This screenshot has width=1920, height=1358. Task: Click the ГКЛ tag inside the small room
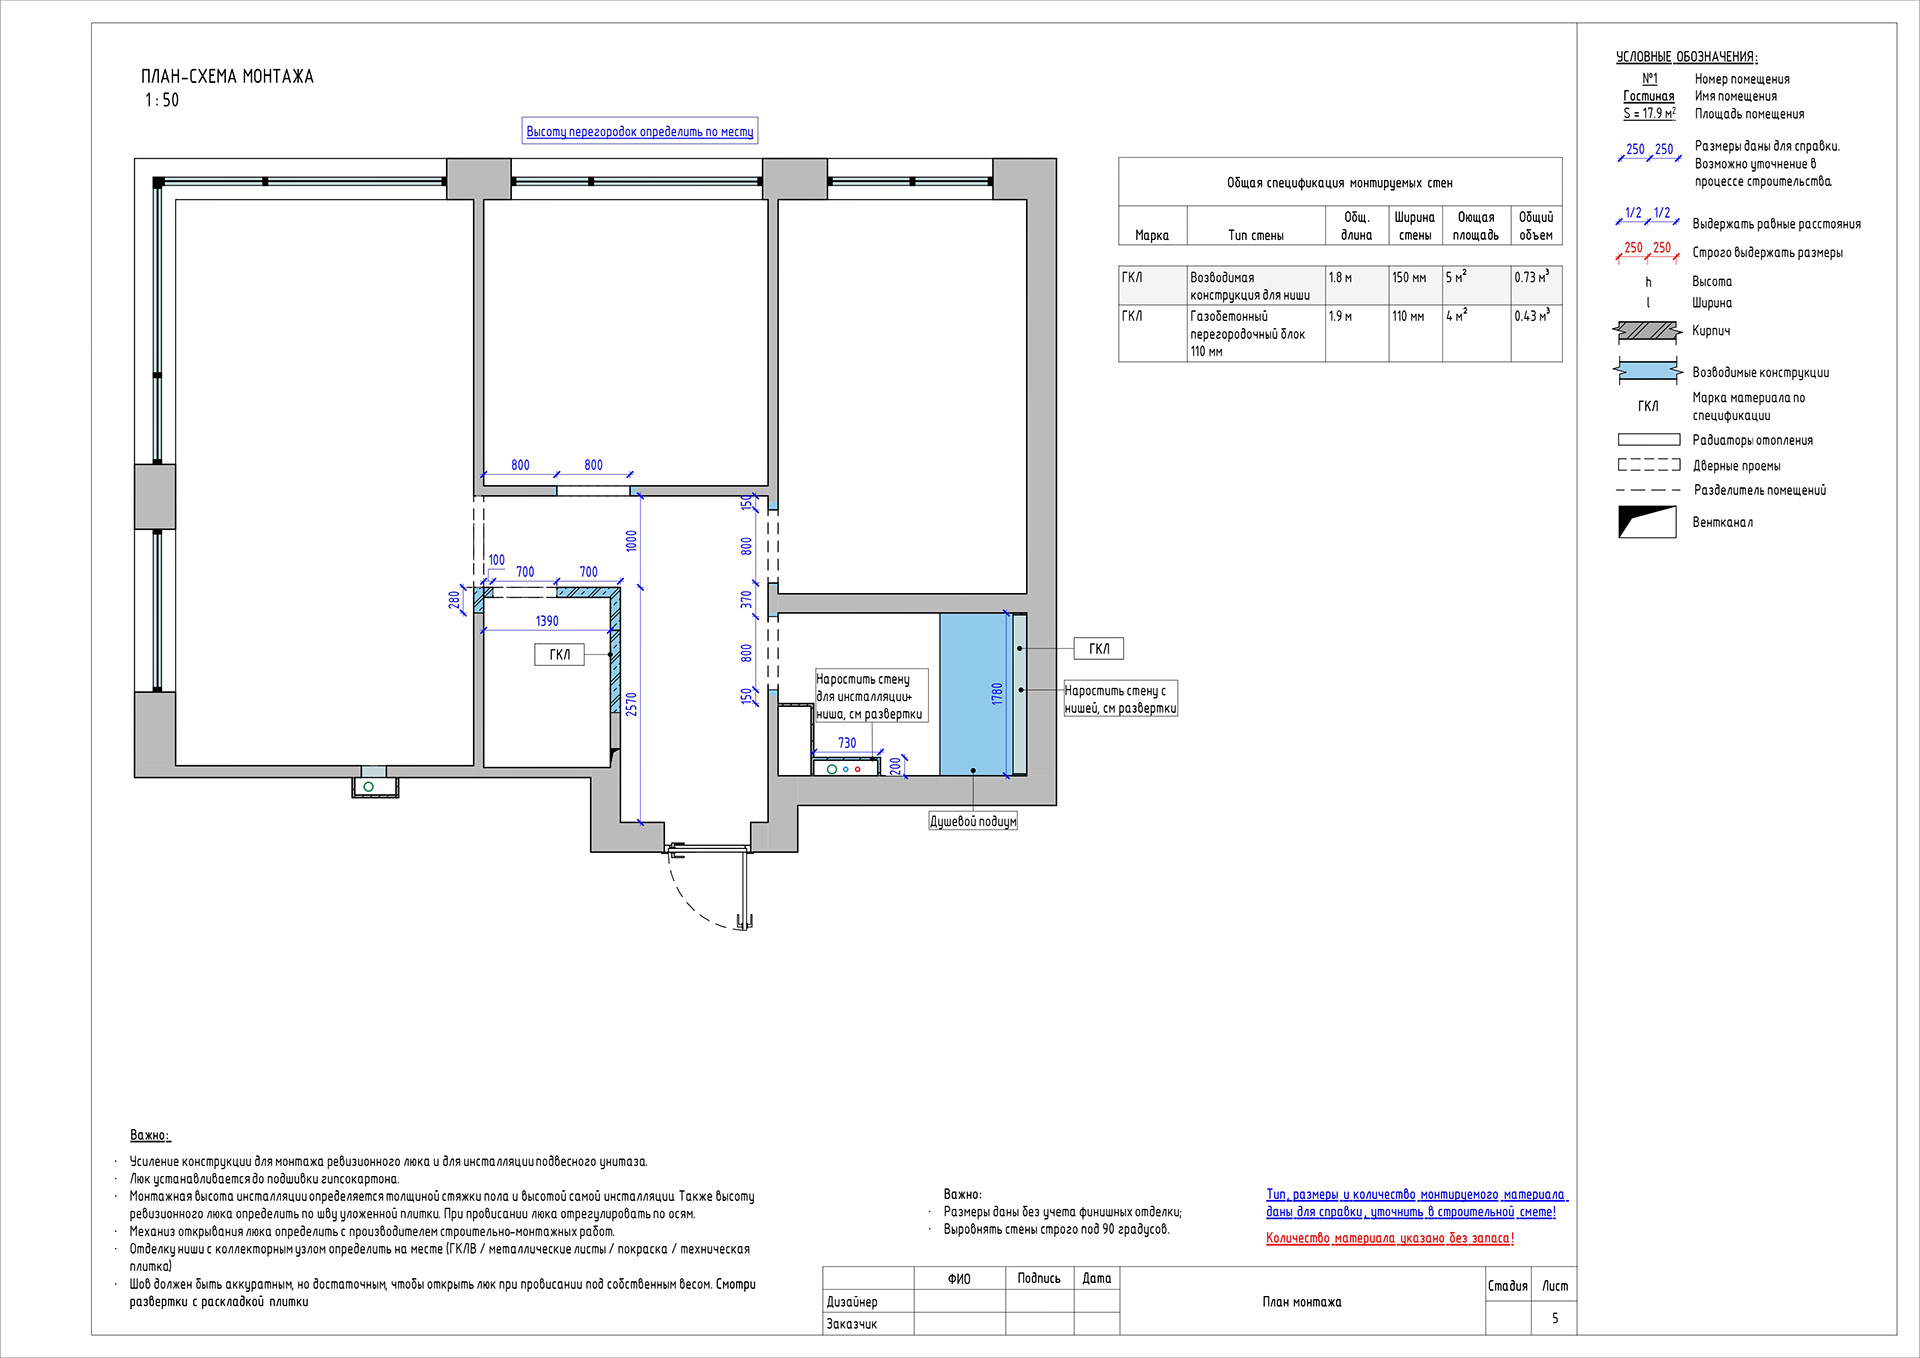[x=559, y=655]
